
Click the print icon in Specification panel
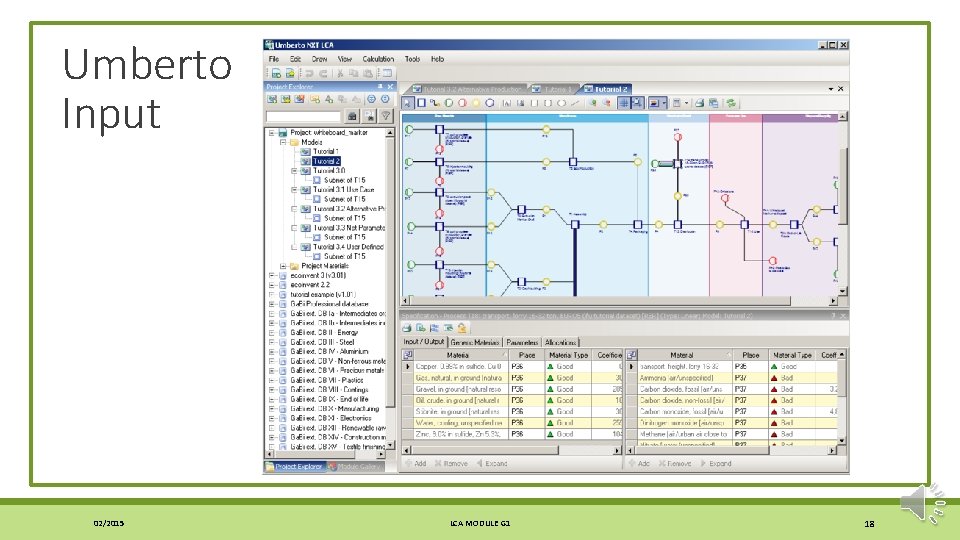407,328
